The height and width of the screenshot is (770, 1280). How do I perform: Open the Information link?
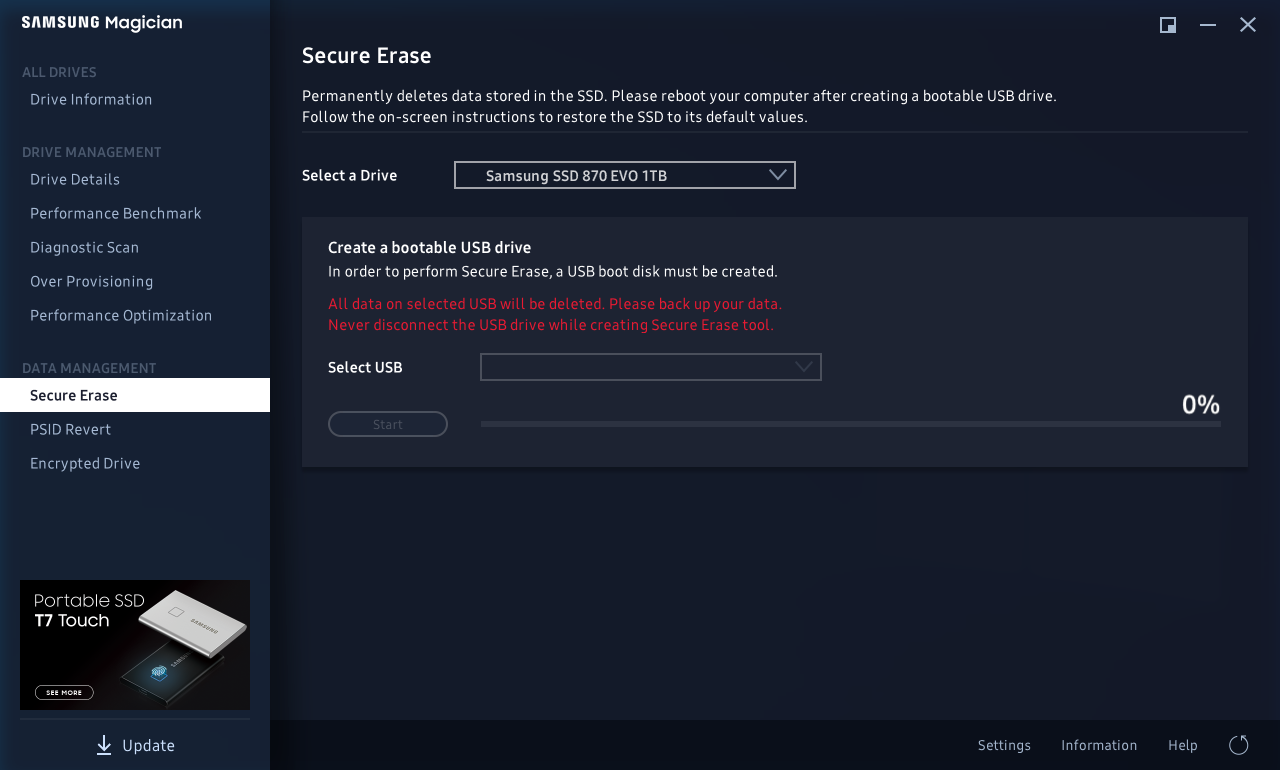pos(1099,745)
